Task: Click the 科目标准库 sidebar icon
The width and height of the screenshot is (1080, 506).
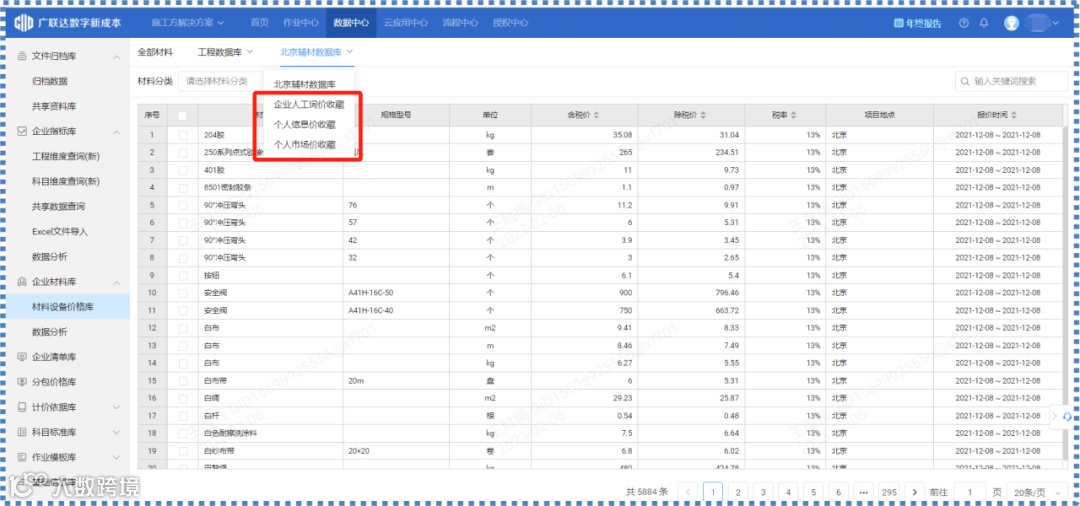Action: (x=21, y=432)
